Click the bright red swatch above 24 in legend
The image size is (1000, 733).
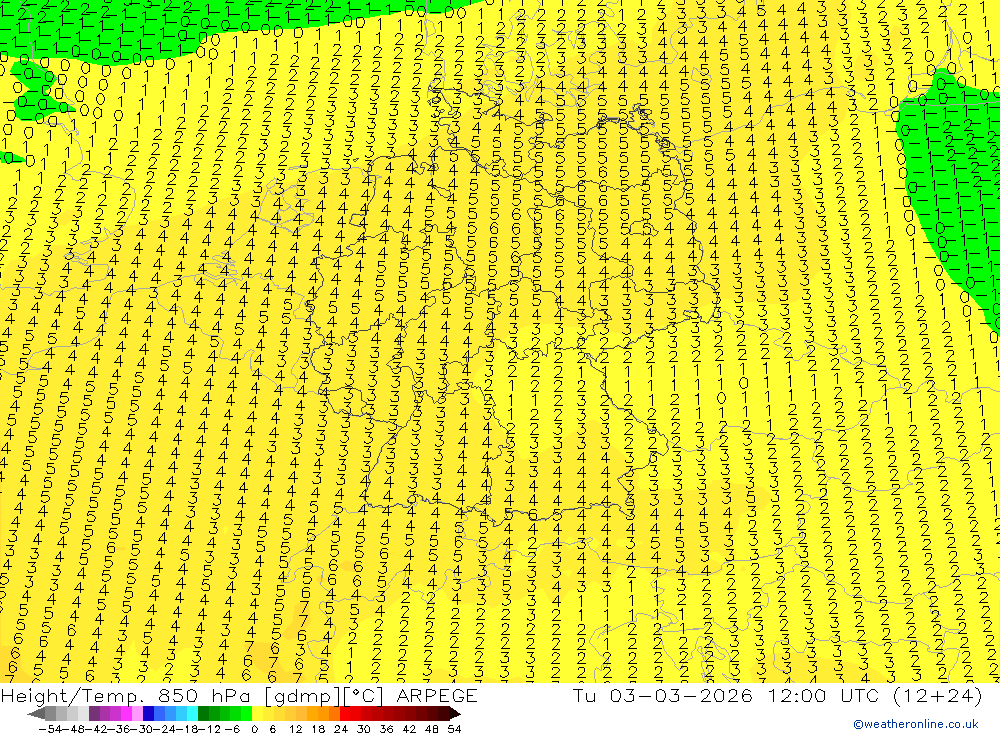(345, 713)
